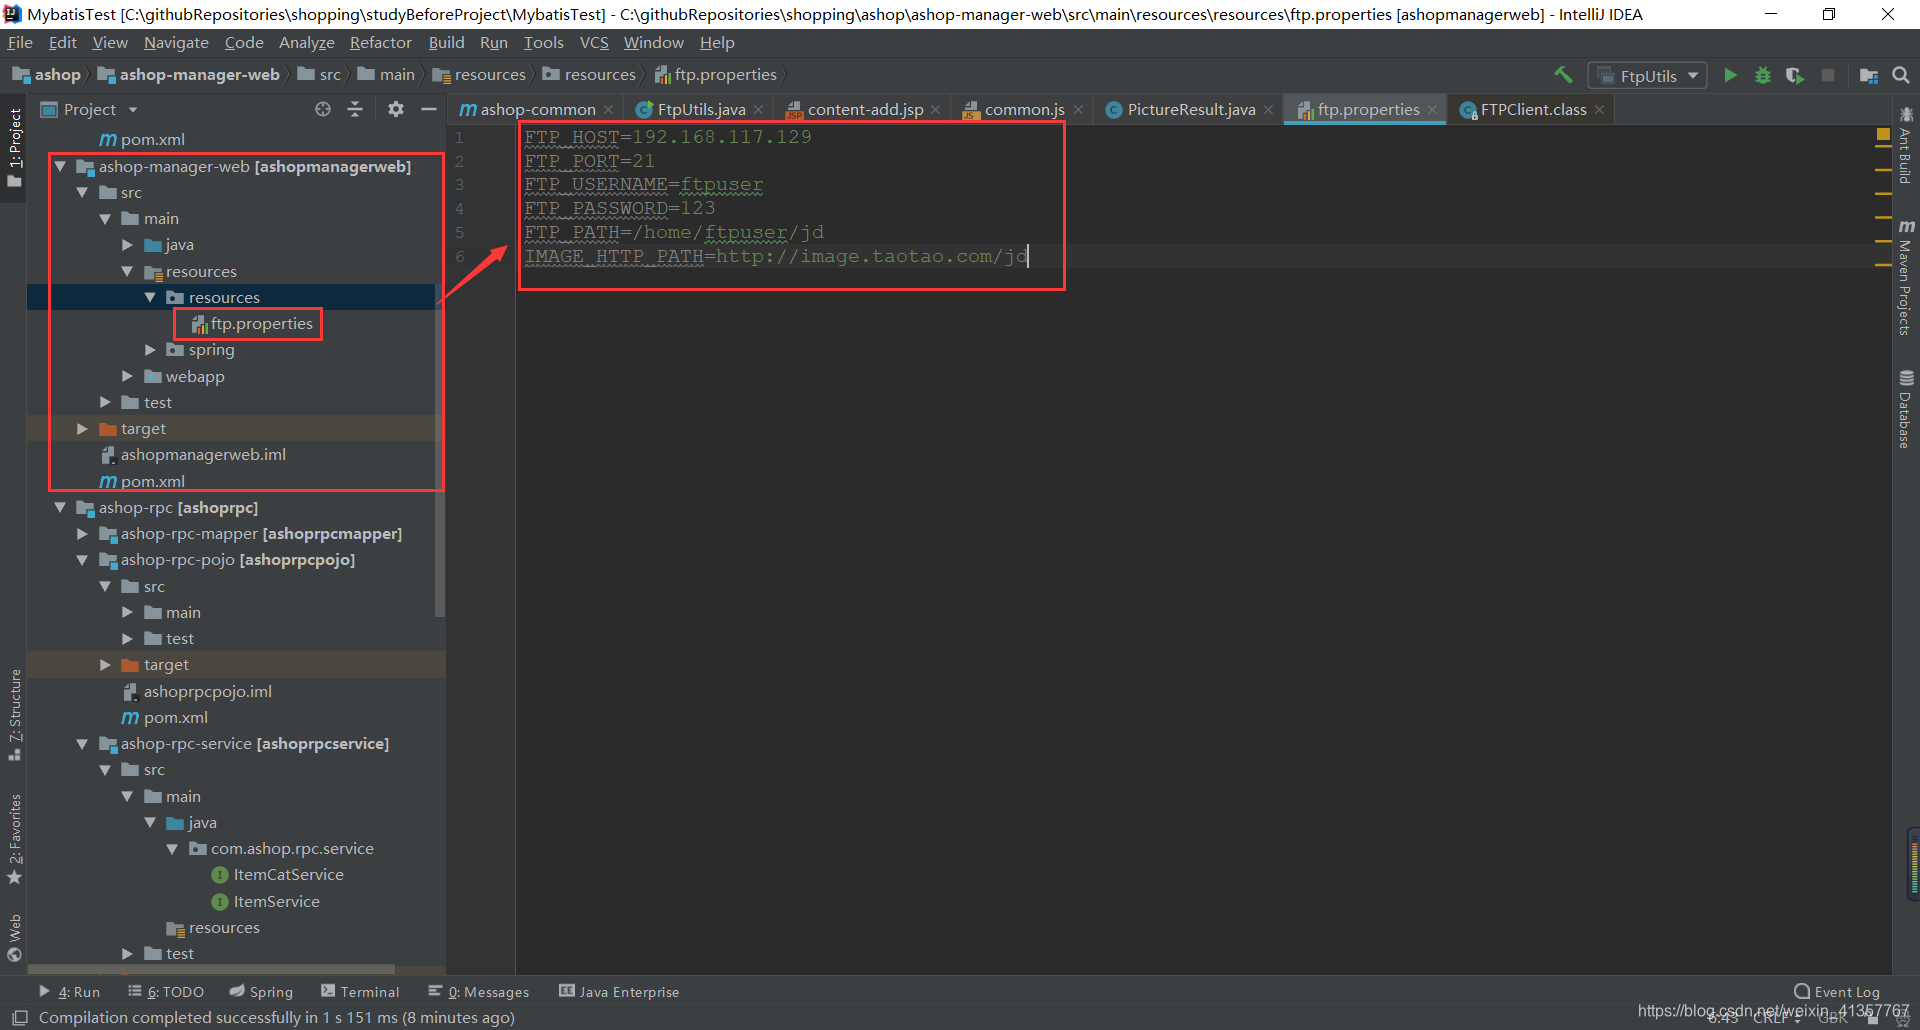Click the scroll-from-source target icon

[323, 109]
